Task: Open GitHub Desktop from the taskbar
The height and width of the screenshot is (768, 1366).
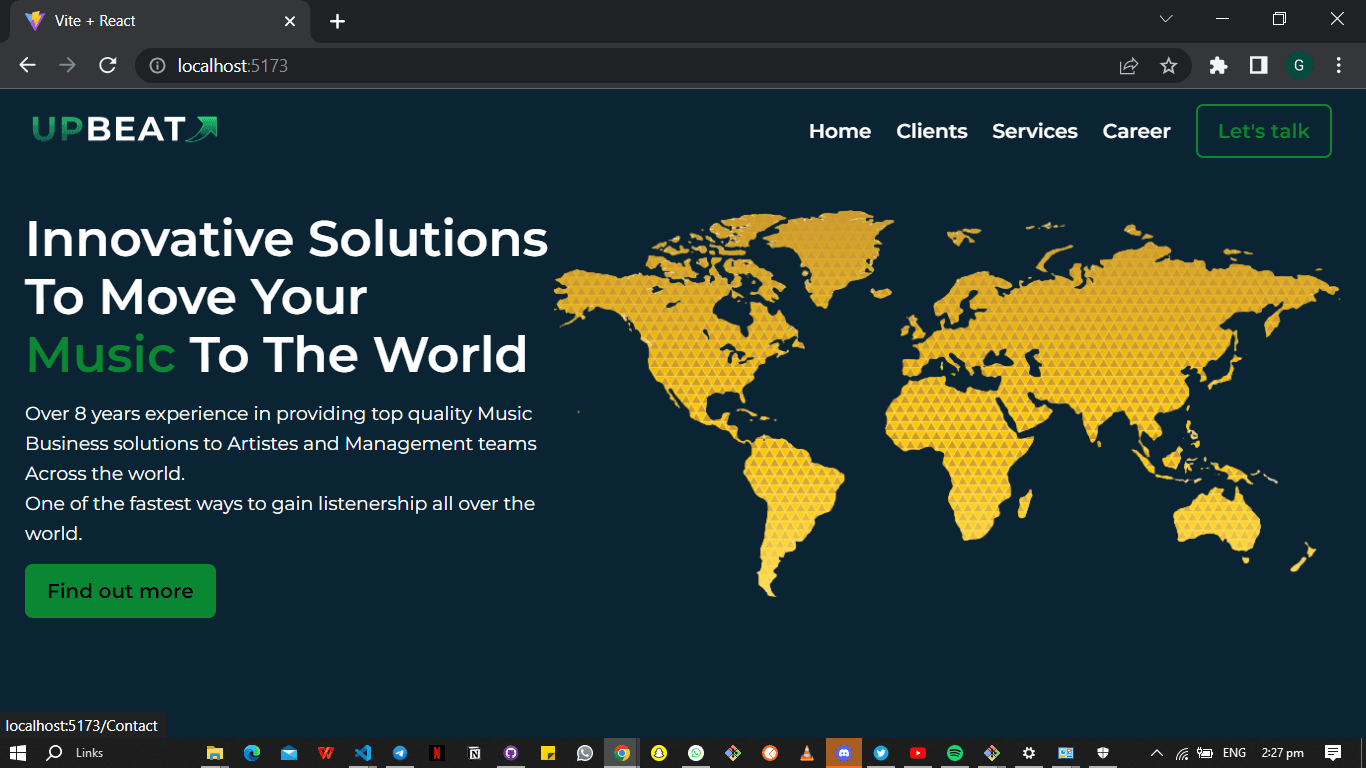Action: 511,753
